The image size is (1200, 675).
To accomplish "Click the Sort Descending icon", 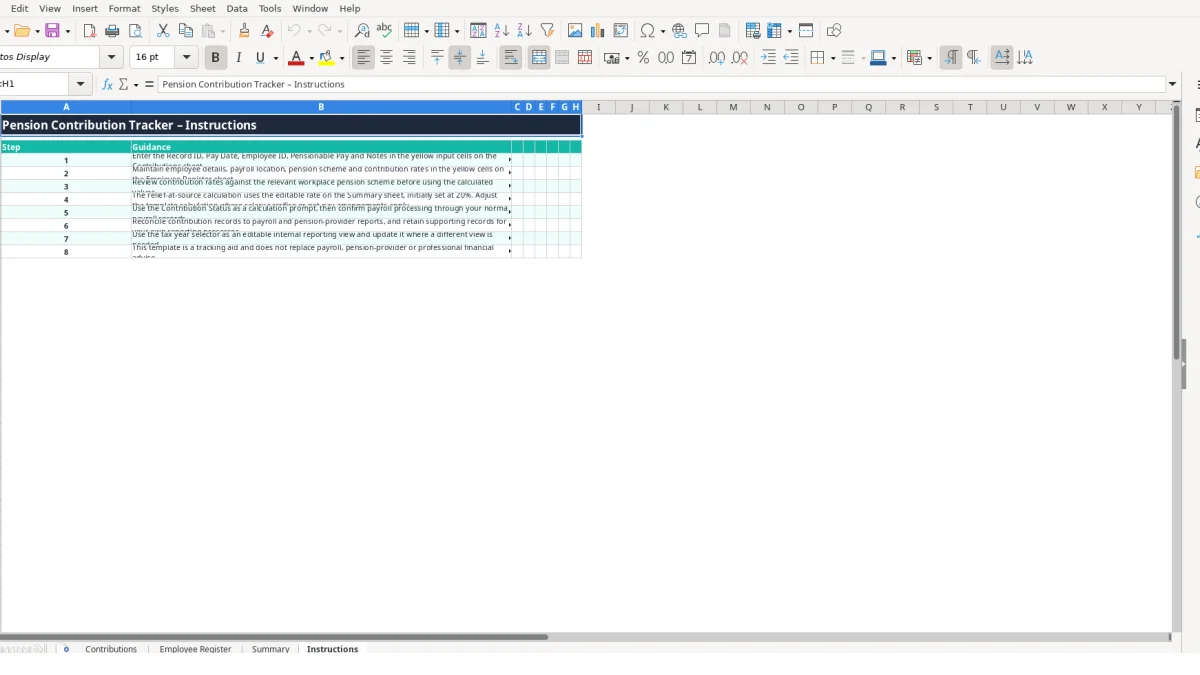I will (524, 31).
